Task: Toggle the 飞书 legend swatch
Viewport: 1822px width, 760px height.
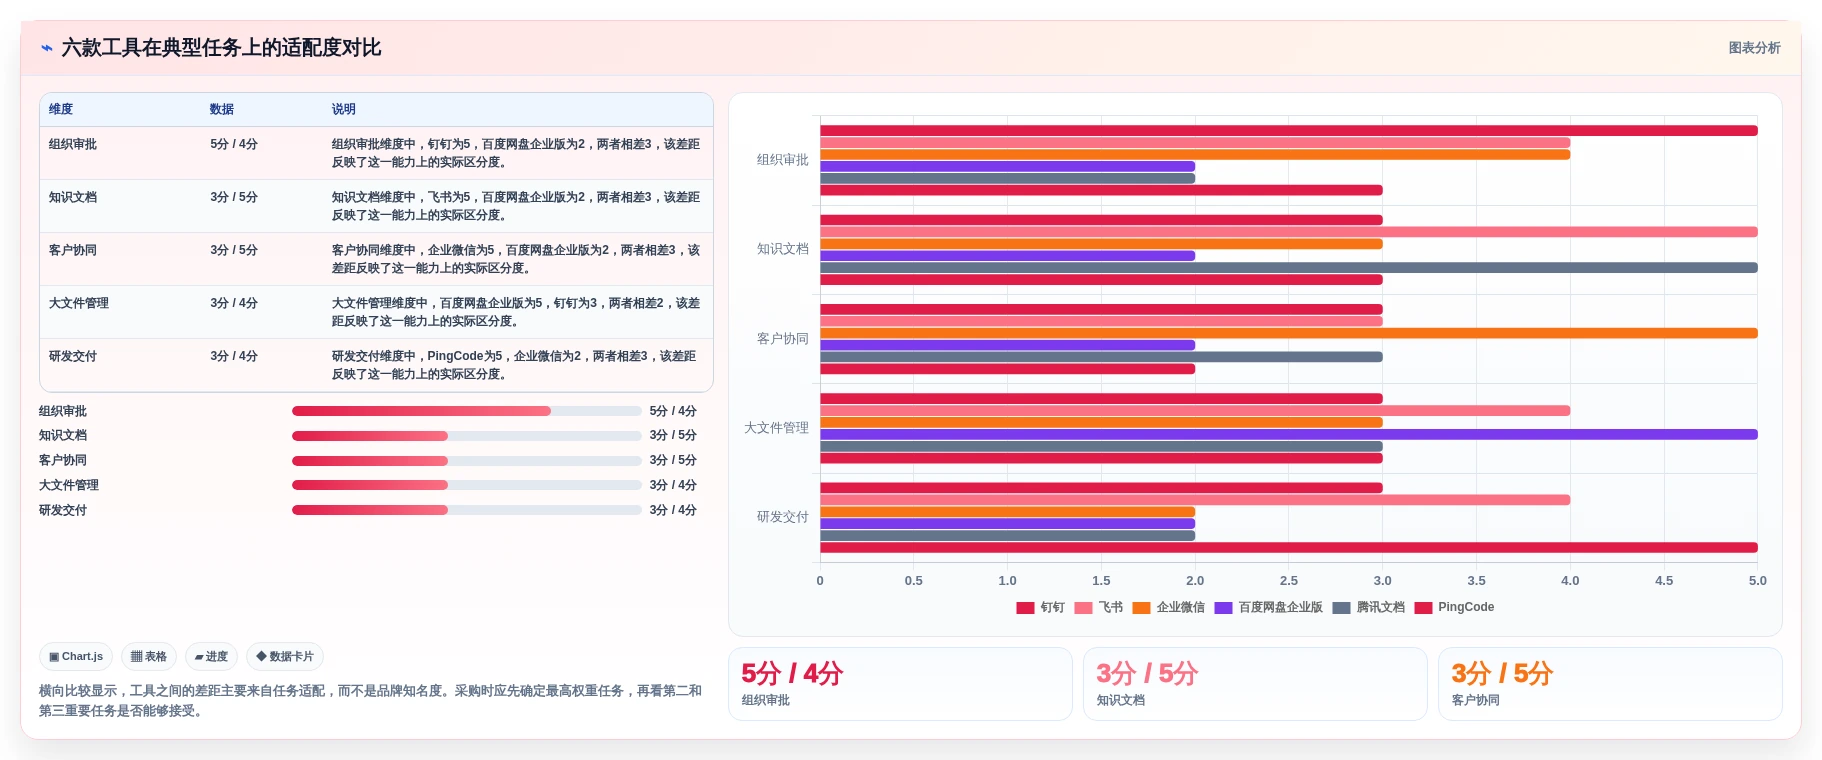Action: click(x=1083, y=608)
